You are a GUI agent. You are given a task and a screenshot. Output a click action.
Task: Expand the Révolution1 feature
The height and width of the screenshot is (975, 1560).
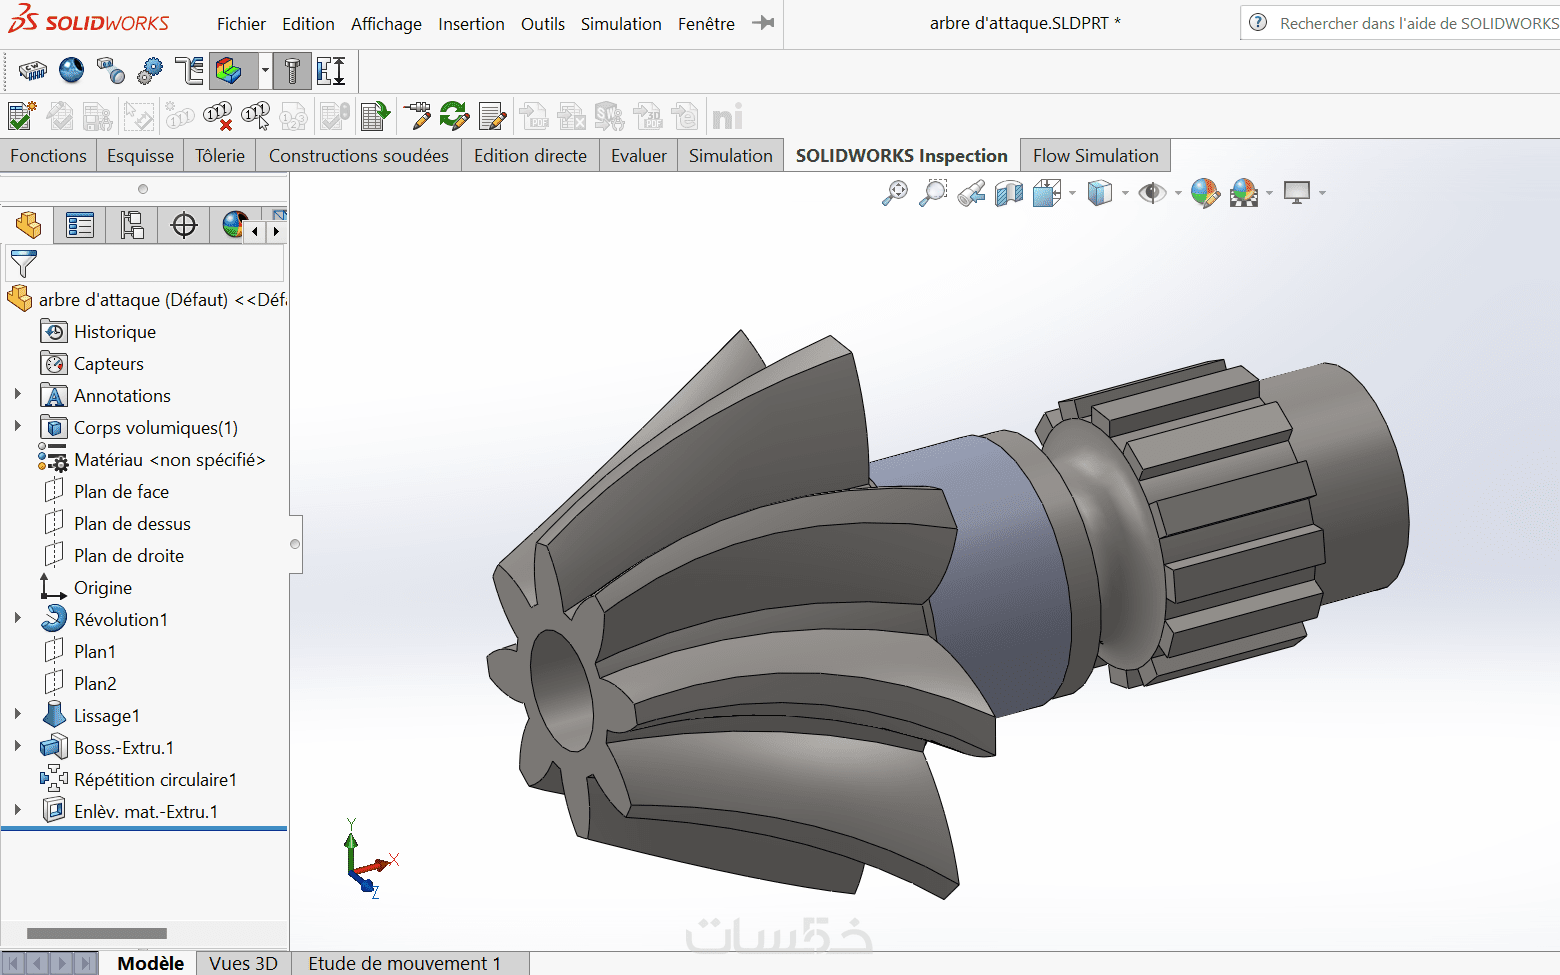(x=17, y=619)
